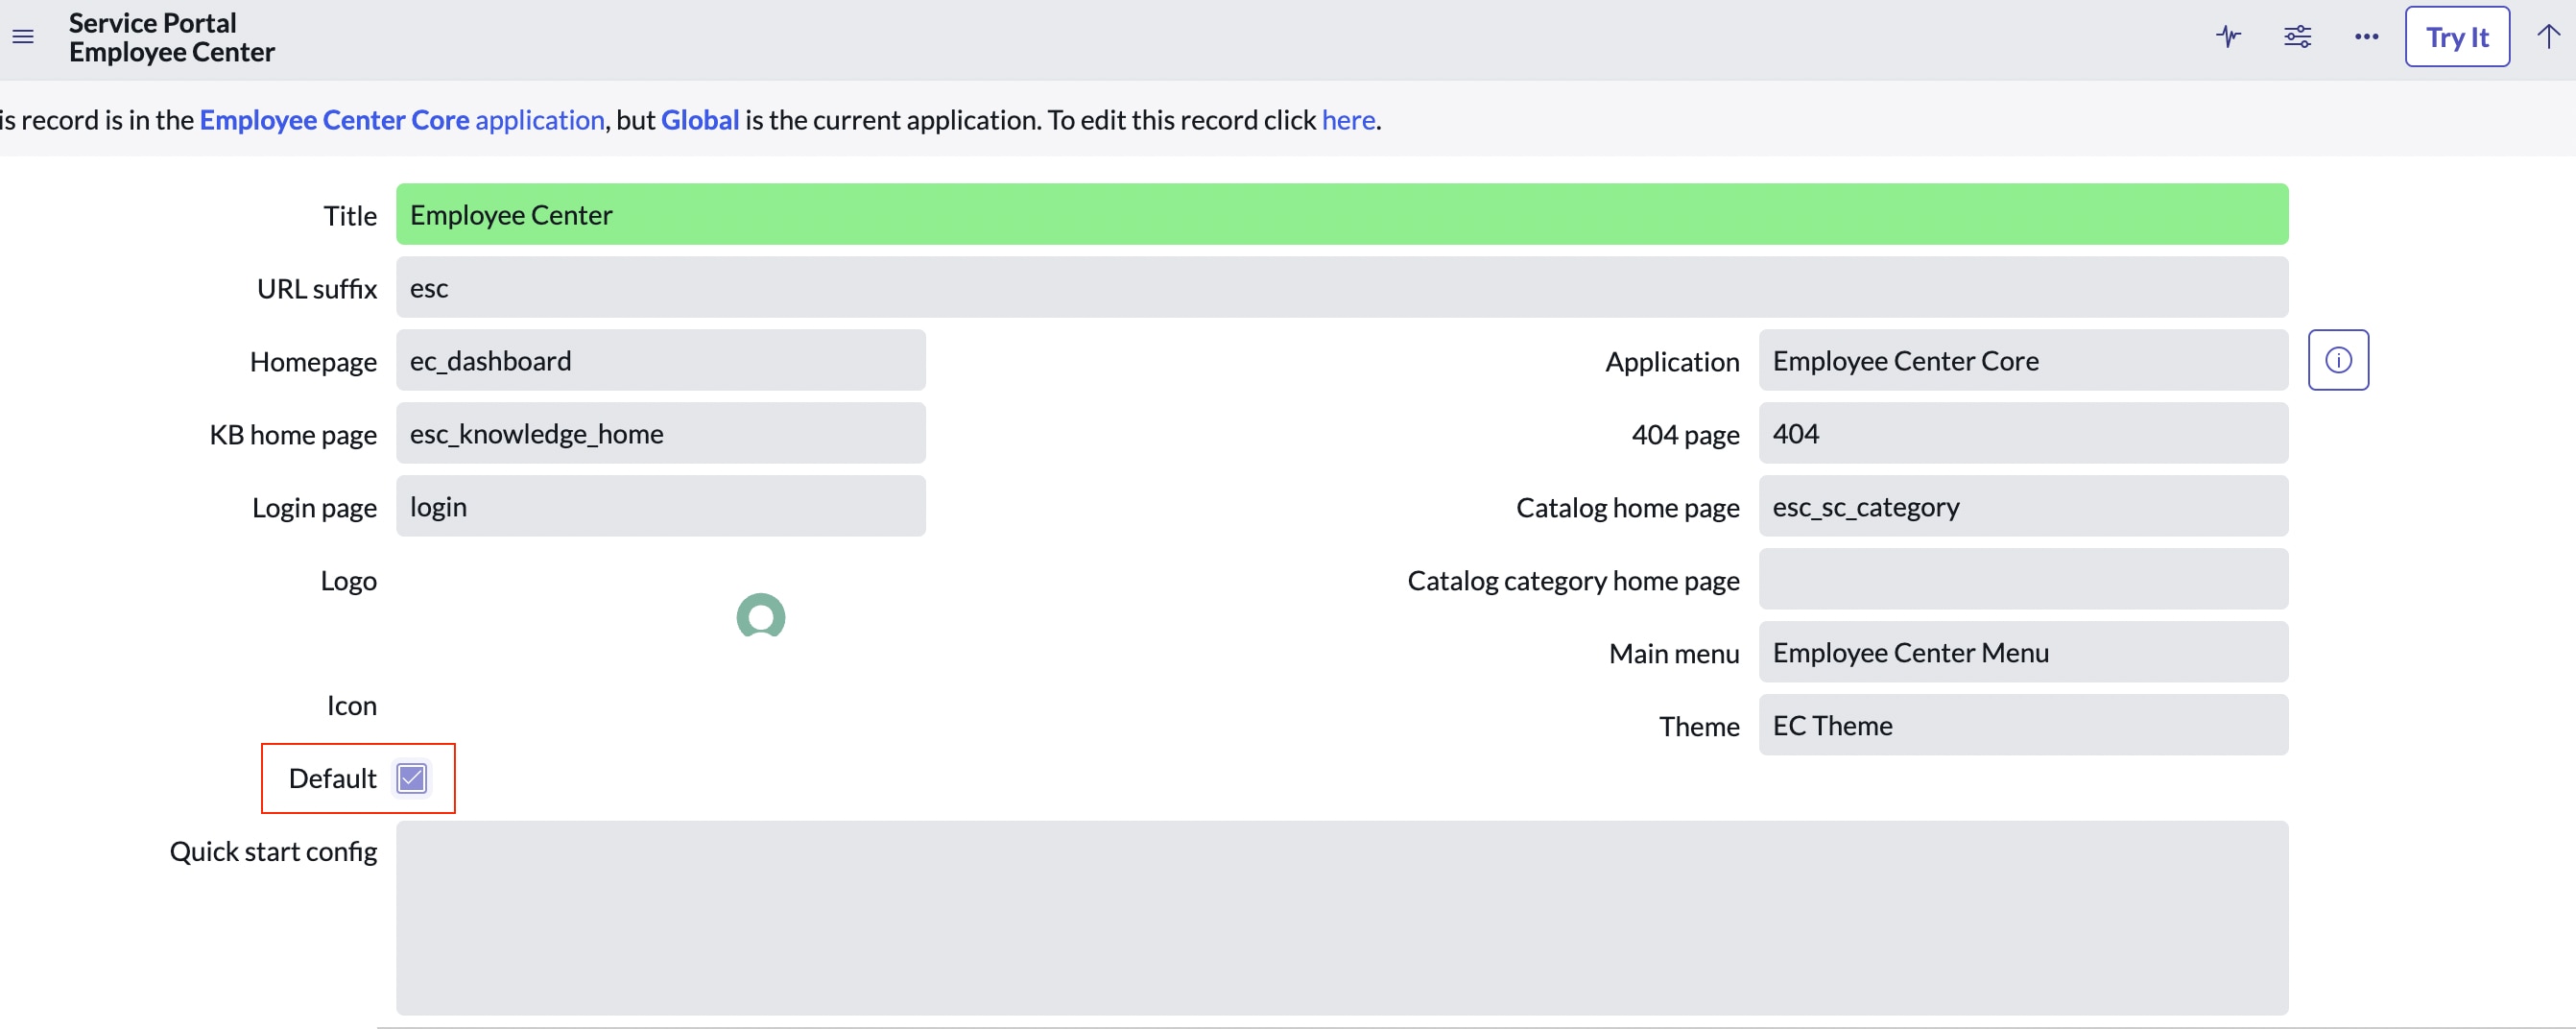Toggle the activity stream panel

coord(2229,36)
